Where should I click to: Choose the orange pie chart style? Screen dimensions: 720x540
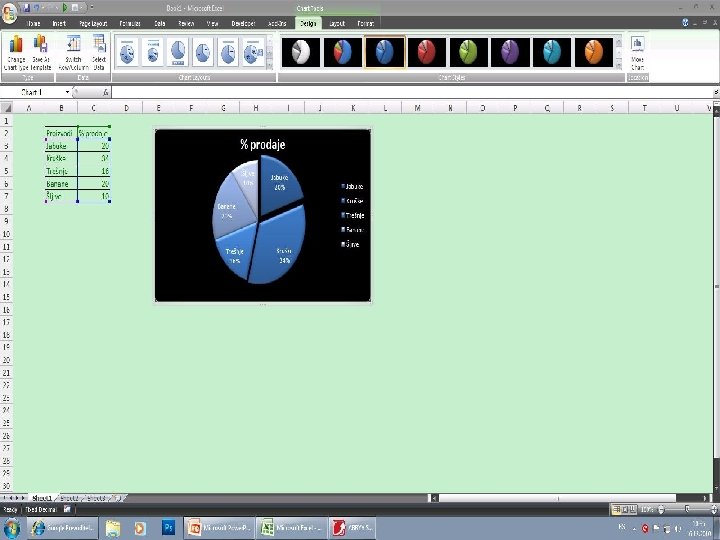pos(594,52)
